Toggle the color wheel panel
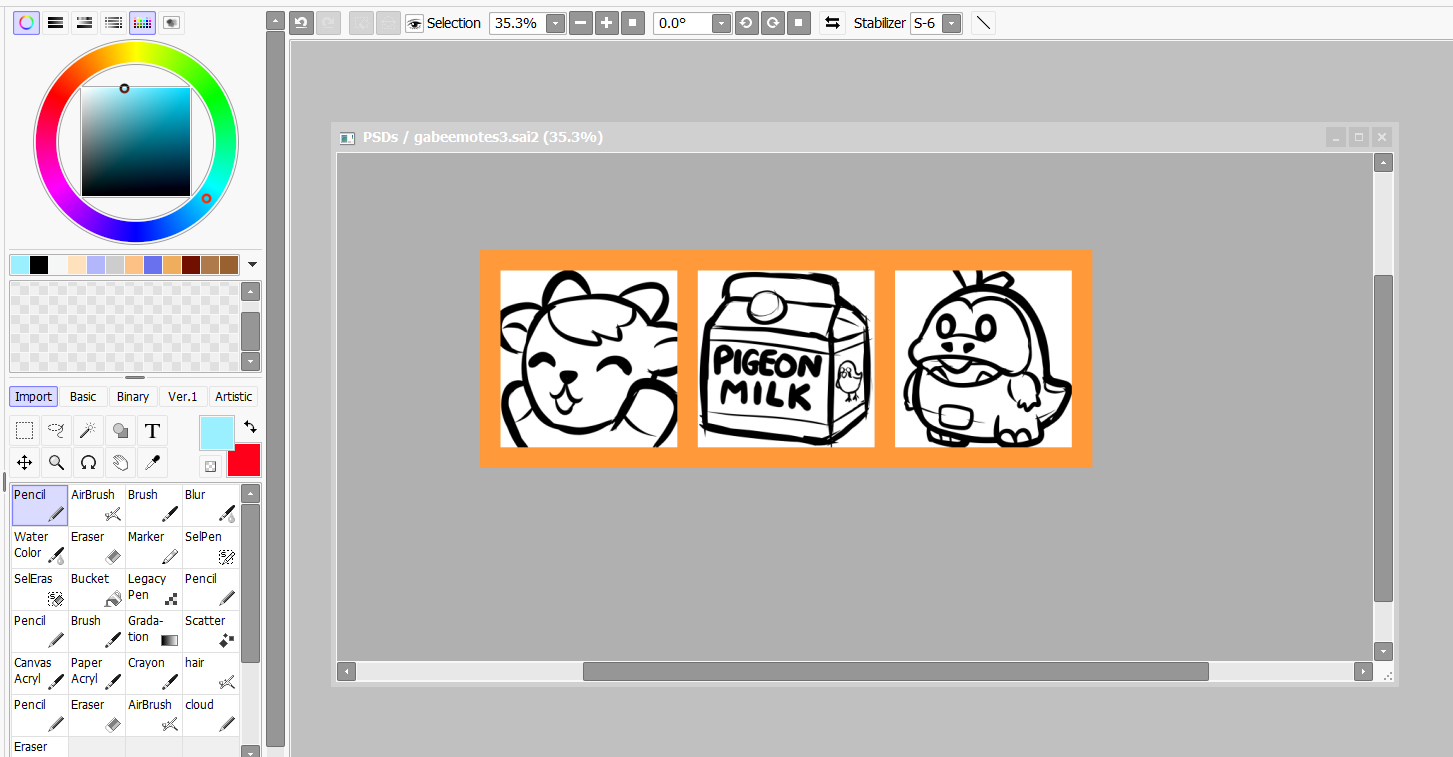The height and width of the screenshot is (757, 1453). pos(26,22)
